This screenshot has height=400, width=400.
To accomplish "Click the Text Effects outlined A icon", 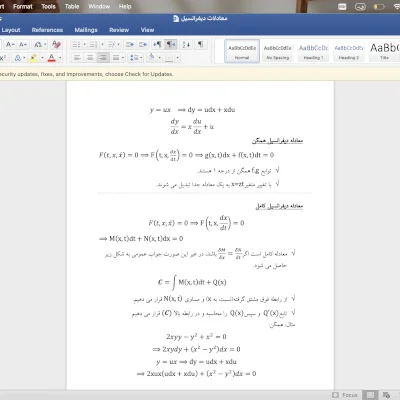I will click(x=18, y=58).
